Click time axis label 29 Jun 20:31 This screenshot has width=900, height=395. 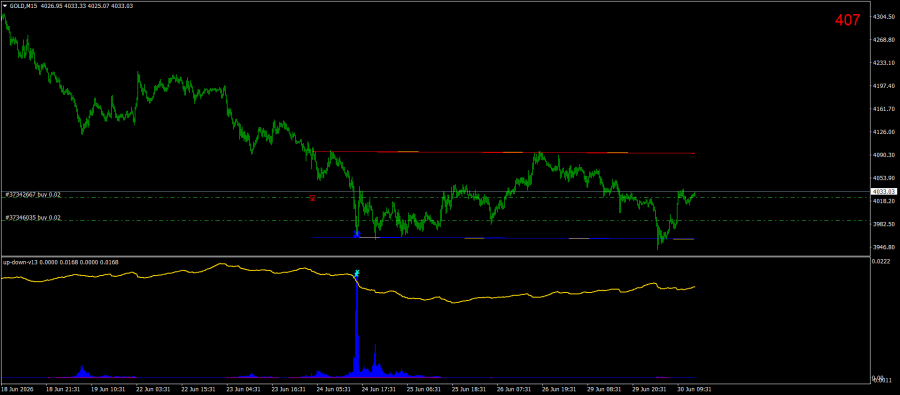pyautogui.click(x=648, y=389)
